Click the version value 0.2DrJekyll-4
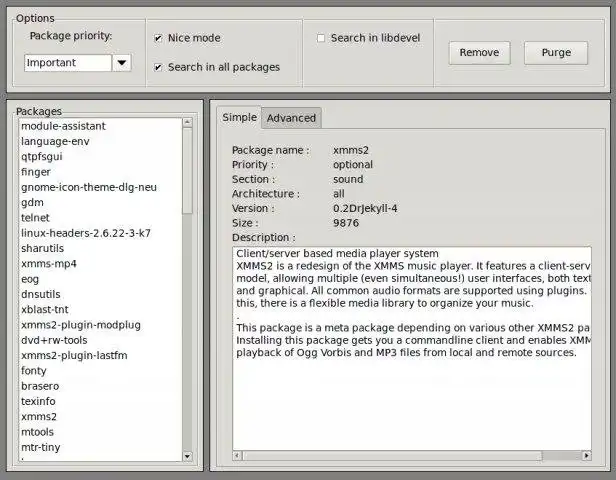The image size is (616, 480). pyautogui.click(x=365, y=209)
